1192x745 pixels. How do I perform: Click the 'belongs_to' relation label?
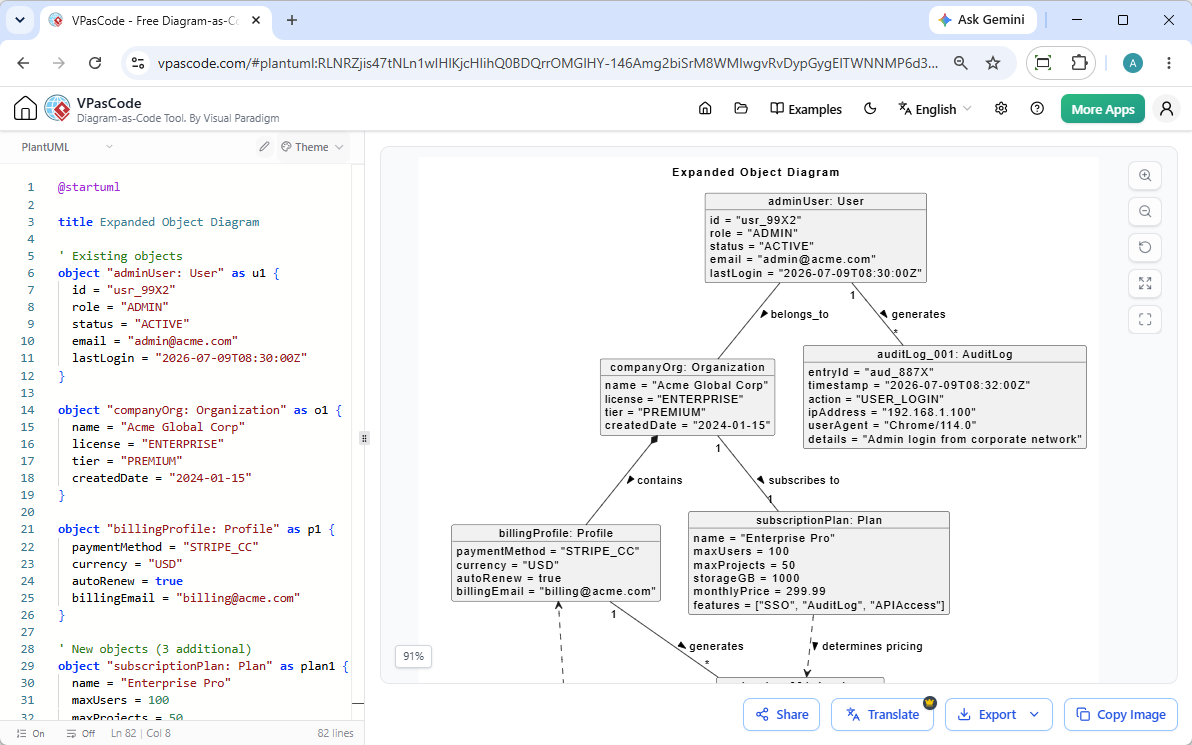(x=799, y=314)
